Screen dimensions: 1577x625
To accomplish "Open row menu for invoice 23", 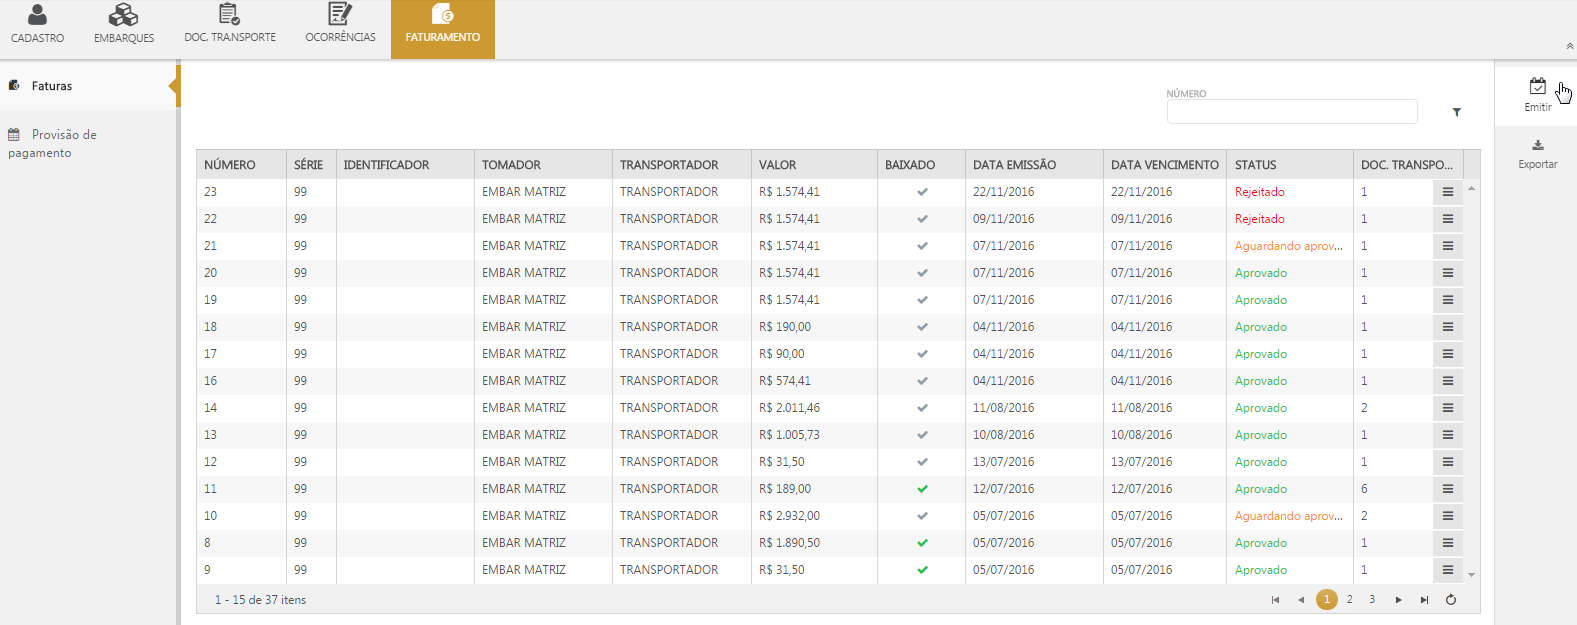I will pyautogui.click(x=1447, y=192).
